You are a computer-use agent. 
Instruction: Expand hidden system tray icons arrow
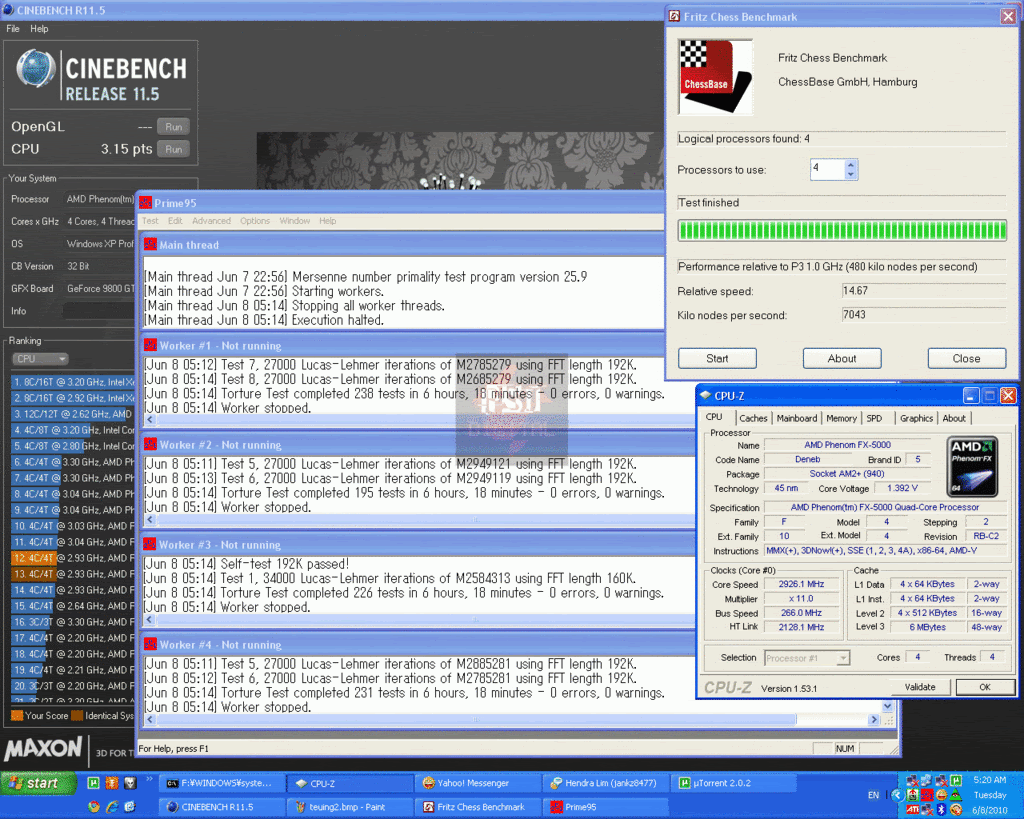point(897,795)
